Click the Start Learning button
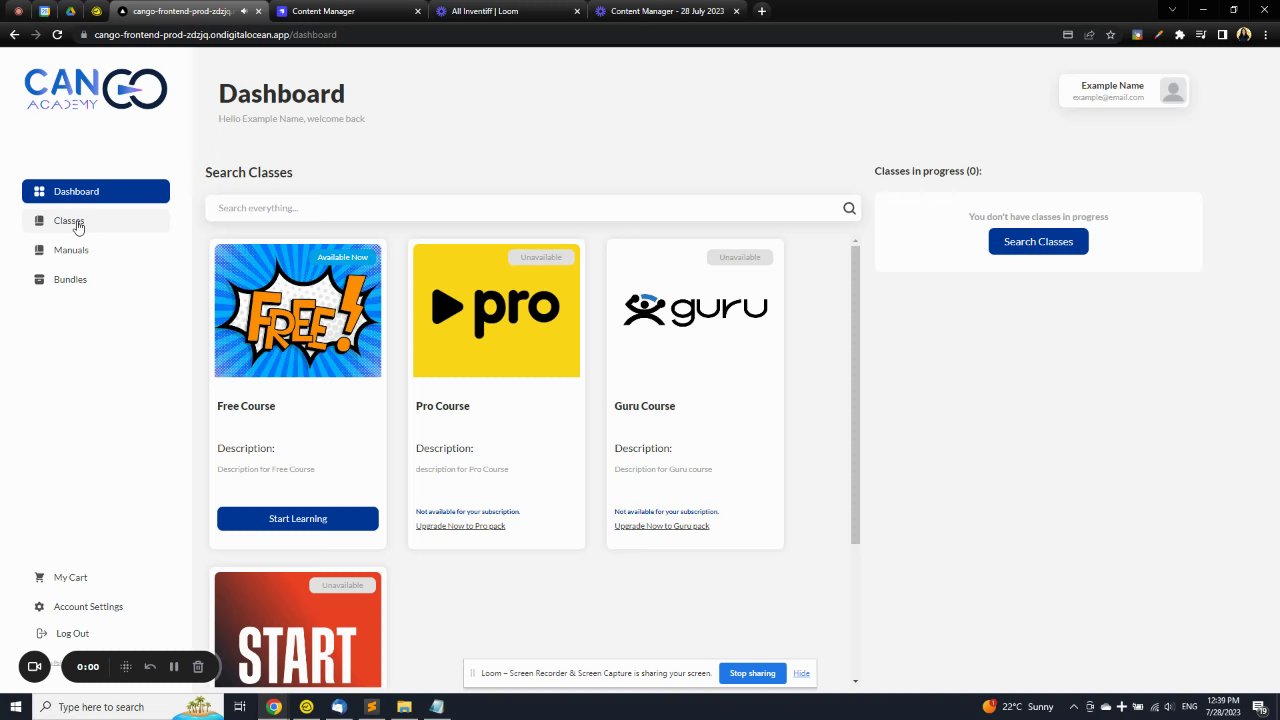The image size is (1280, 720). (x=298, y=518)
